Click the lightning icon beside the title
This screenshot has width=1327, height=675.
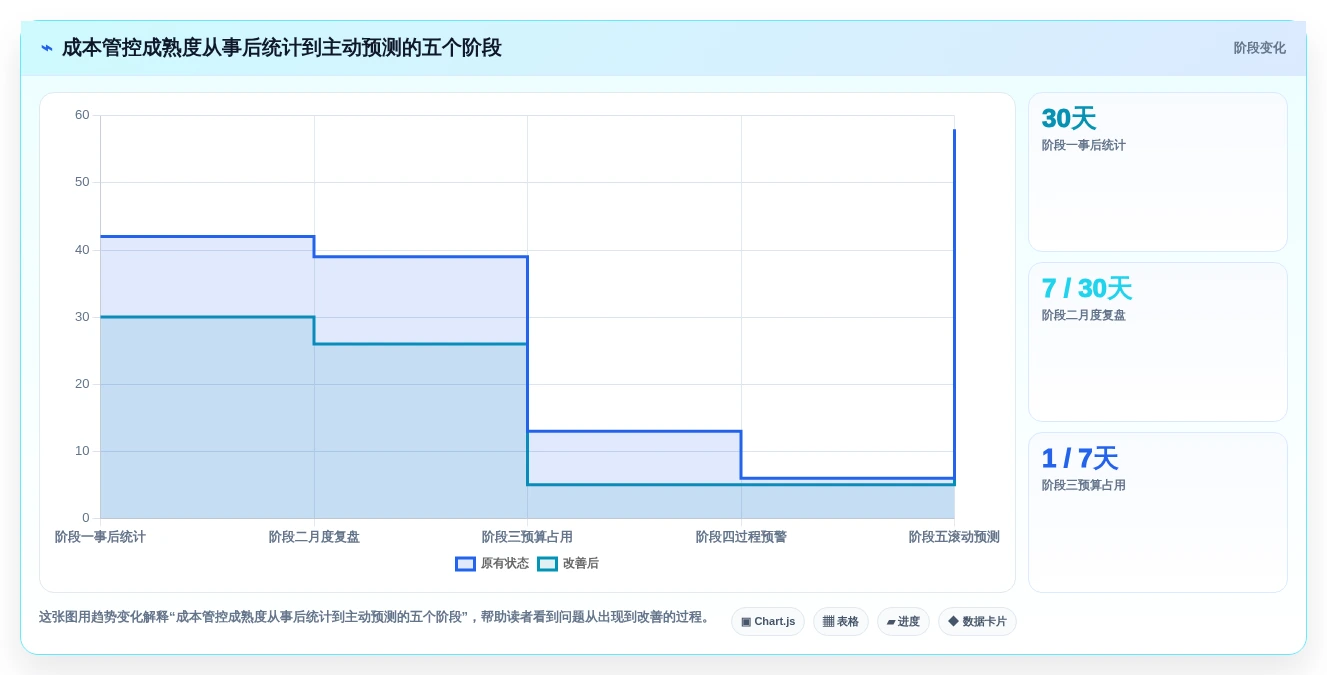(x=47, y=48)
